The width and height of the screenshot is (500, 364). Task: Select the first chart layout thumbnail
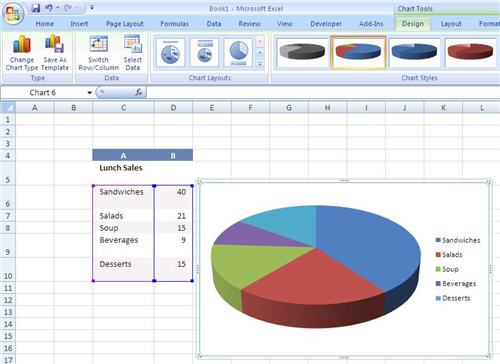coord(170,52)
